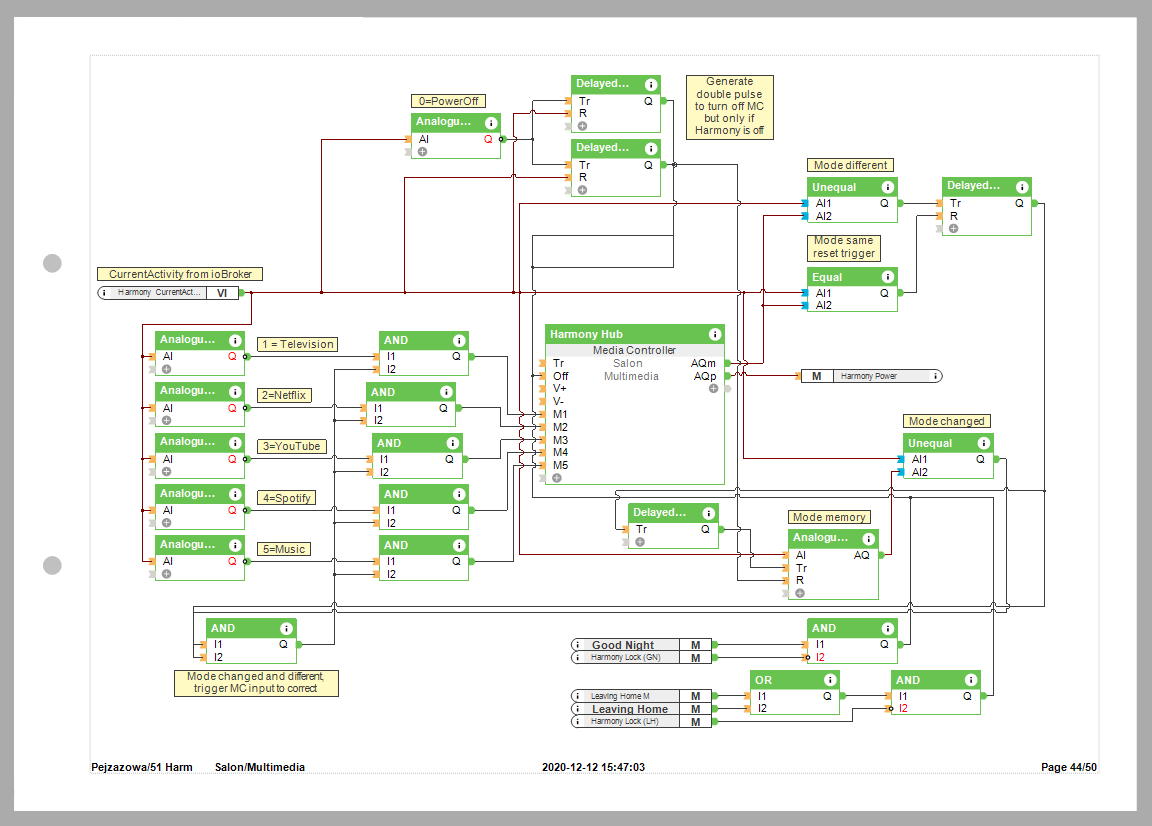Expand inputs with plus below M5 on Harmony Hub
This screenshot has width=1152, height=826.
tap(557, 478)
